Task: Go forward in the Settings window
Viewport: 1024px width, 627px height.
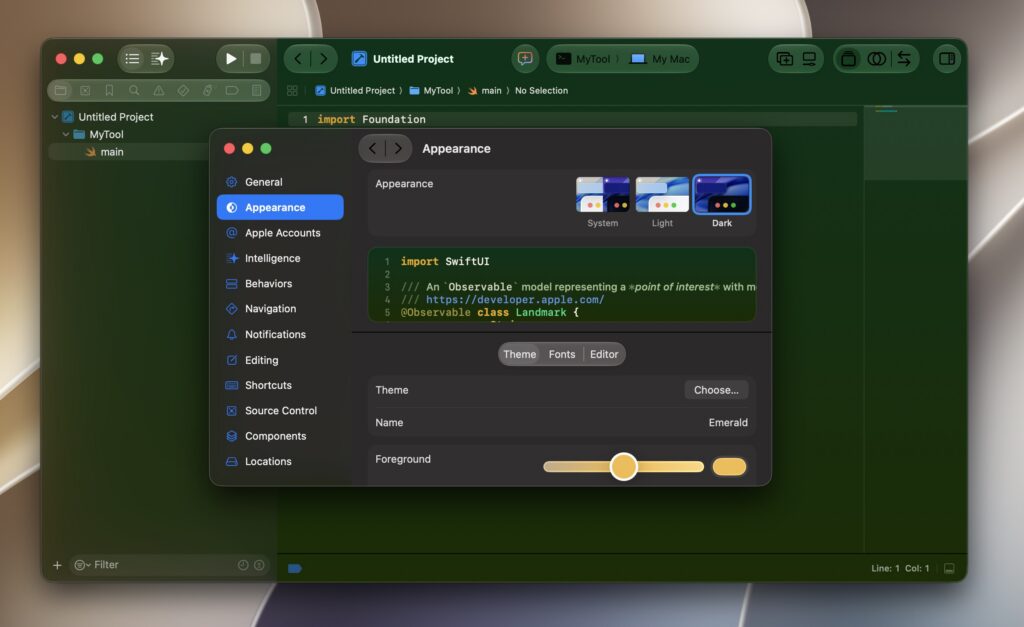Action: 398,149
